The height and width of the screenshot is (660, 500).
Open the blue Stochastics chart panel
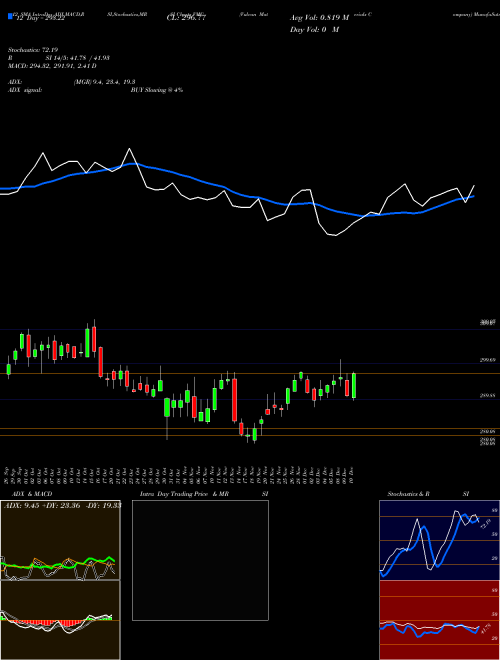point(439,540)
